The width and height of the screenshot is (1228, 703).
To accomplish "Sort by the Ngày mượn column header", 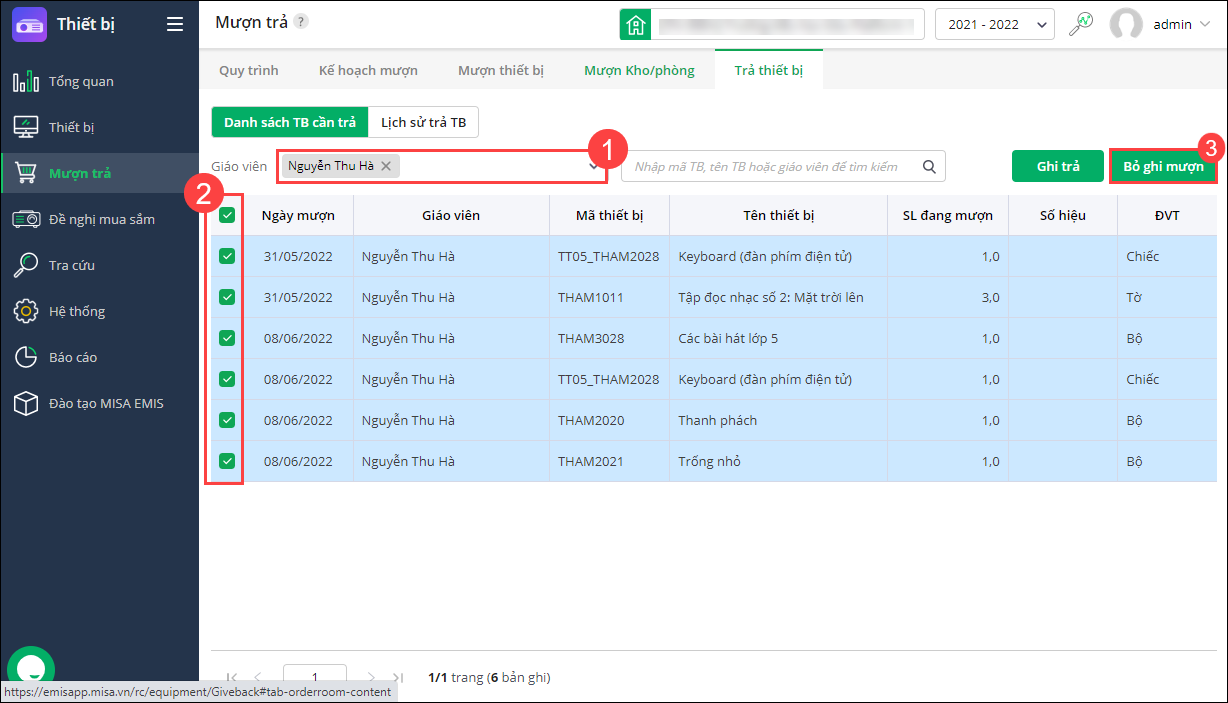I will (x=298, y=215).
